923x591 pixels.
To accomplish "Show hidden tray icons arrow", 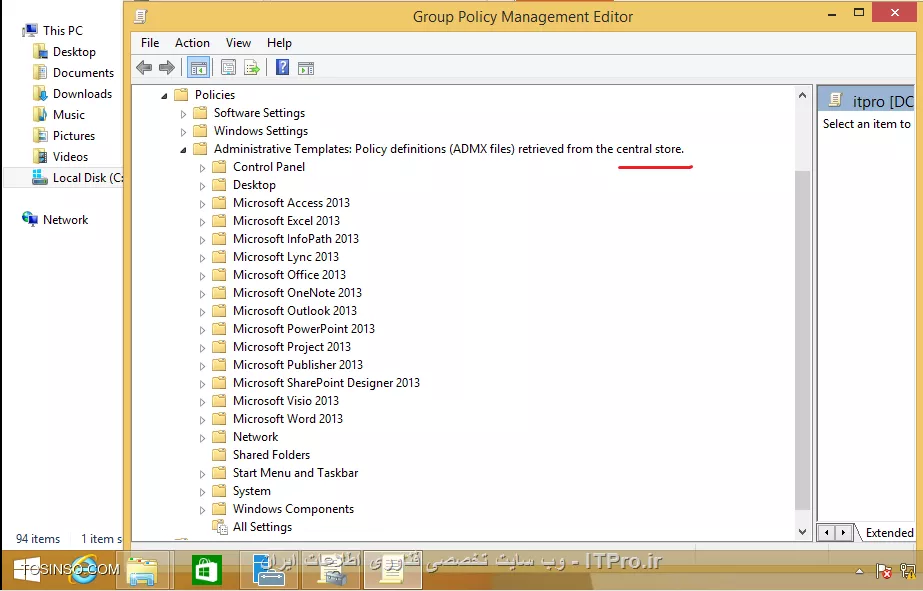I will pyautogui.click(x=859, y=571).
